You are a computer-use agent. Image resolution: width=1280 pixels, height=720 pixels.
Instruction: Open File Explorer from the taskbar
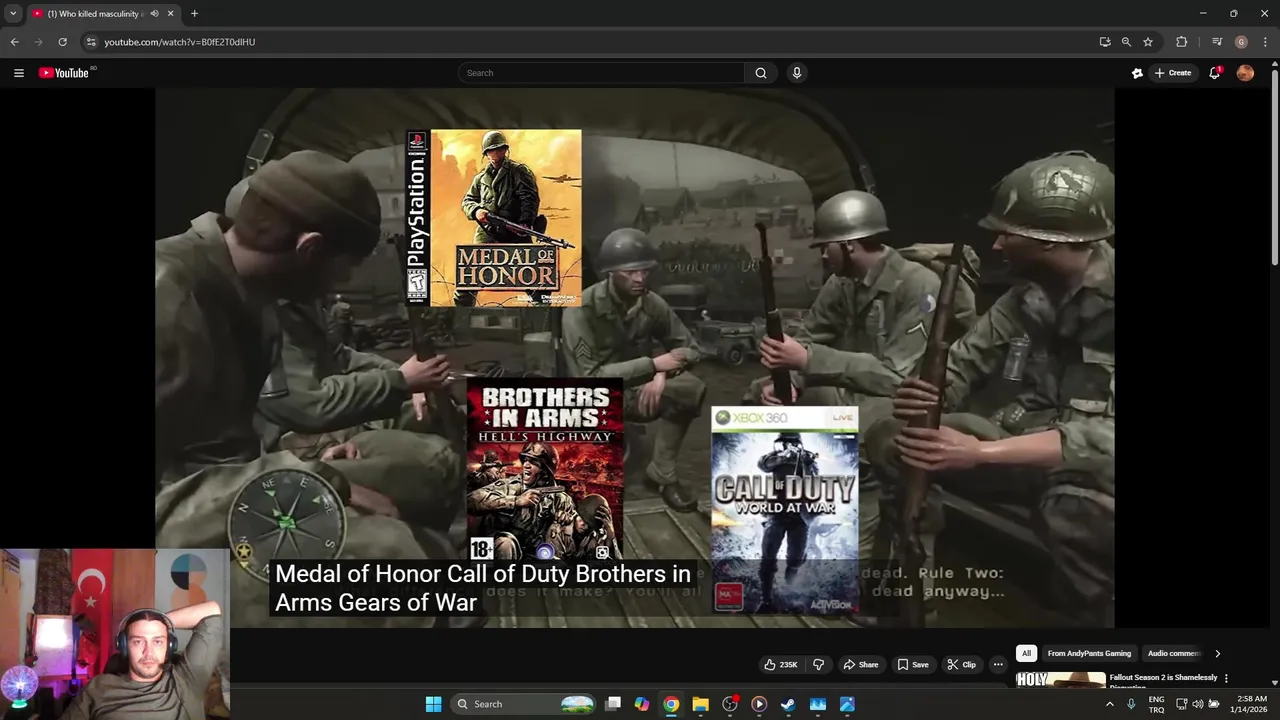(x=700, y=704)
